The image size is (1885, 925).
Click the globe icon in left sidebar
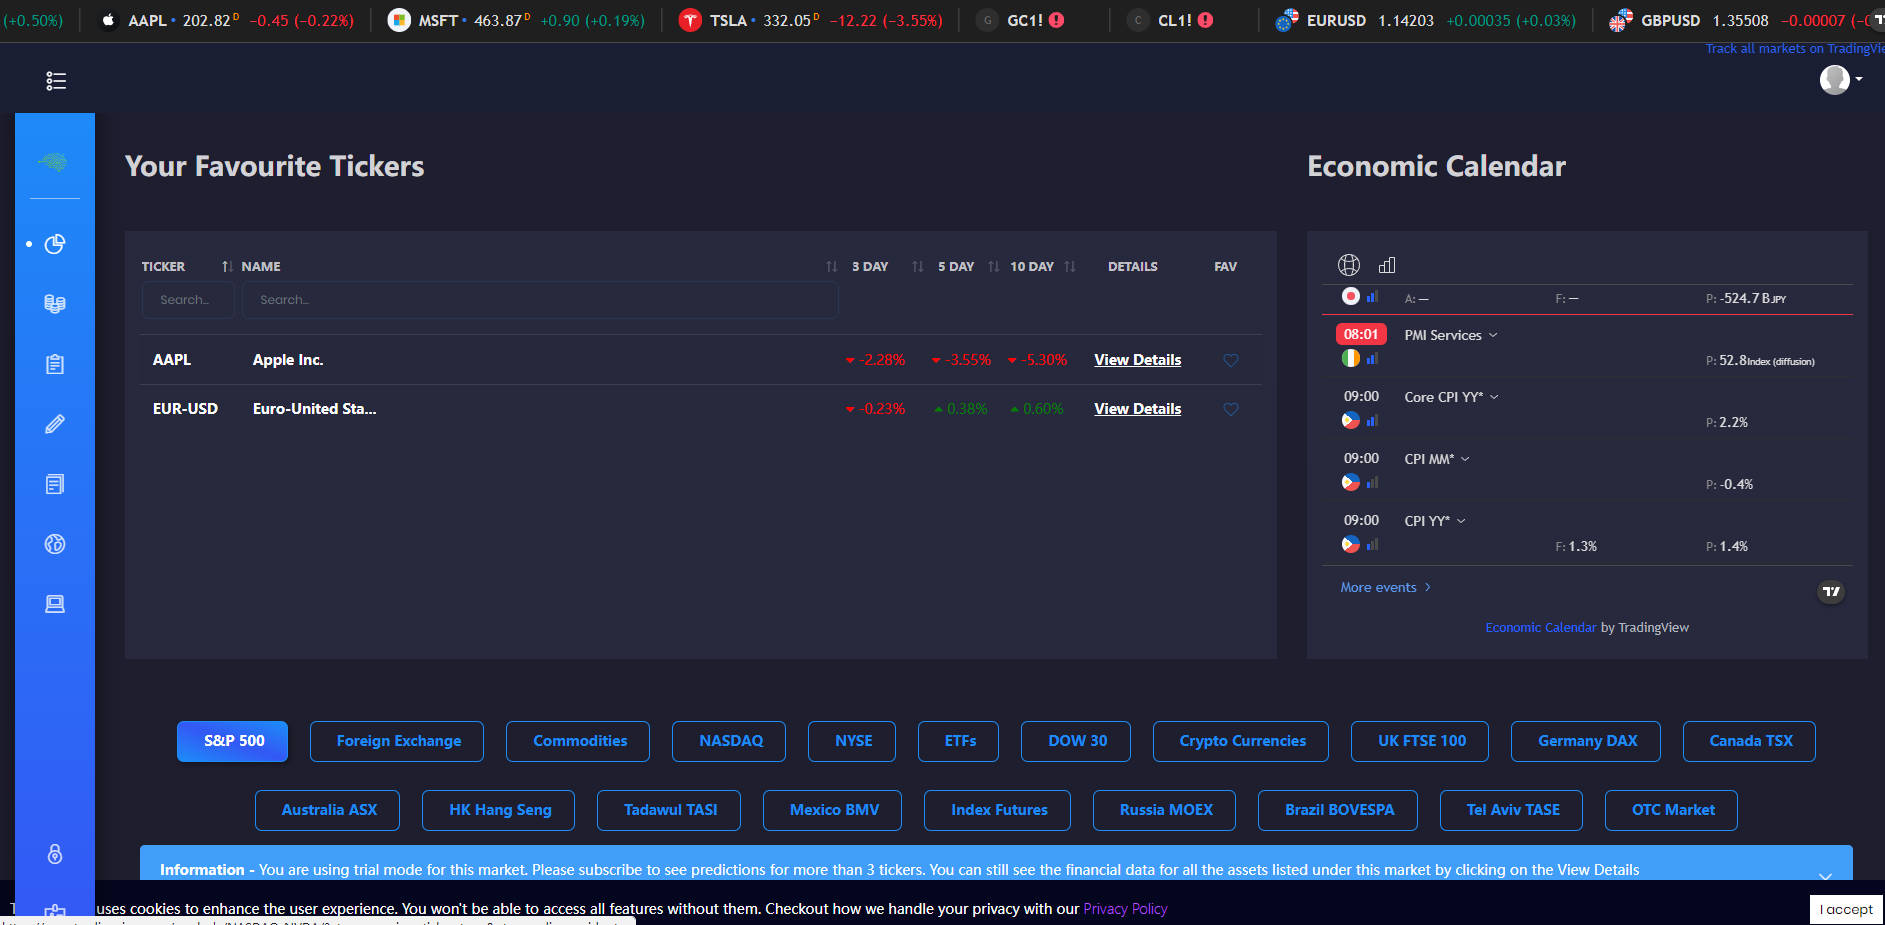click(x=55, y=544)
